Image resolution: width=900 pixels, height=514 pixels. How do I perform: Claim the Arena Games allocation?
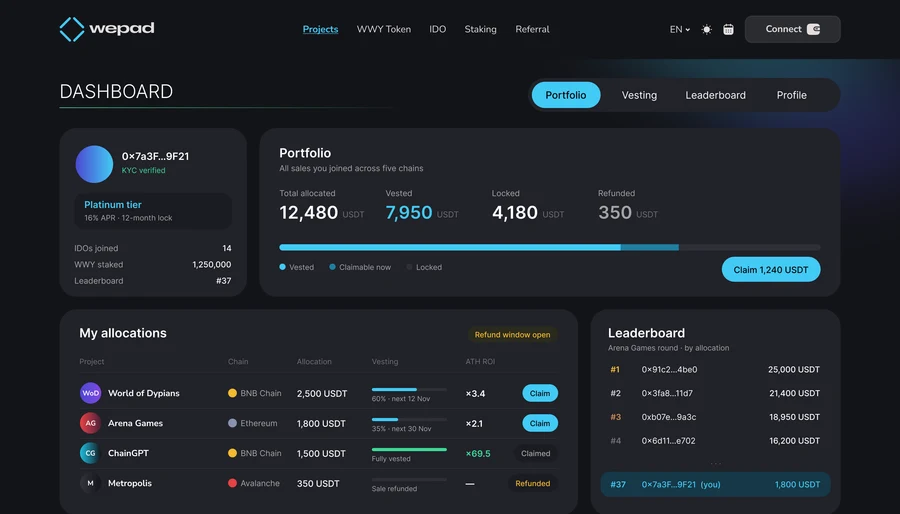(x=540, y=423)
